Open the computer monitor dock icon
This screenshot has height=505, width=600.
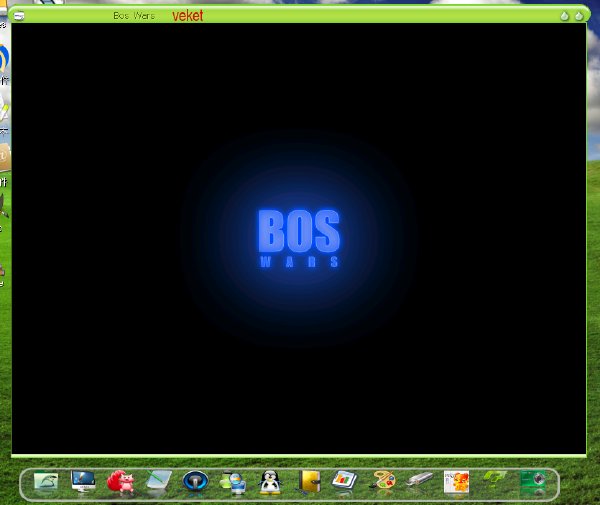pos(83,482)
